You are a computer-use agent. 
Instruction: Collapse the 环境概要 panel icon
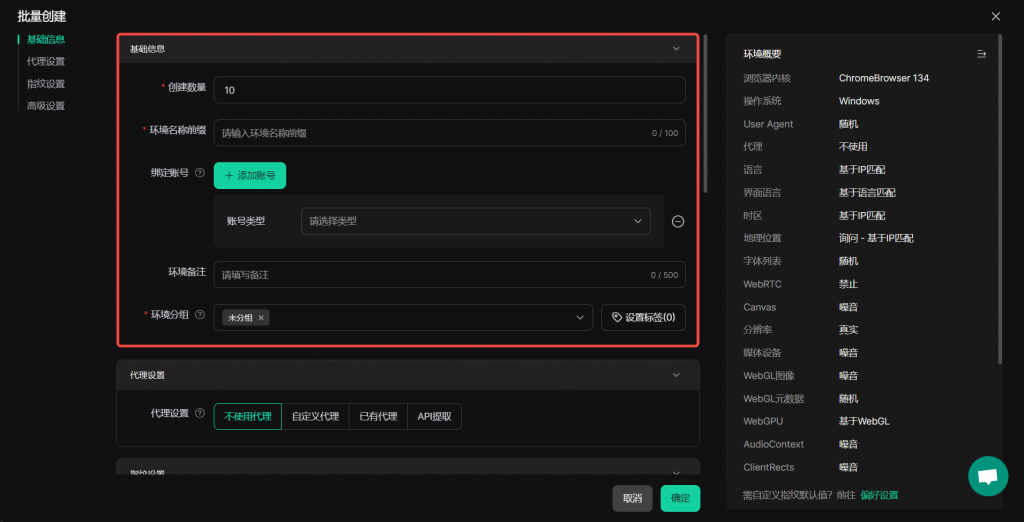click(981, 54)
